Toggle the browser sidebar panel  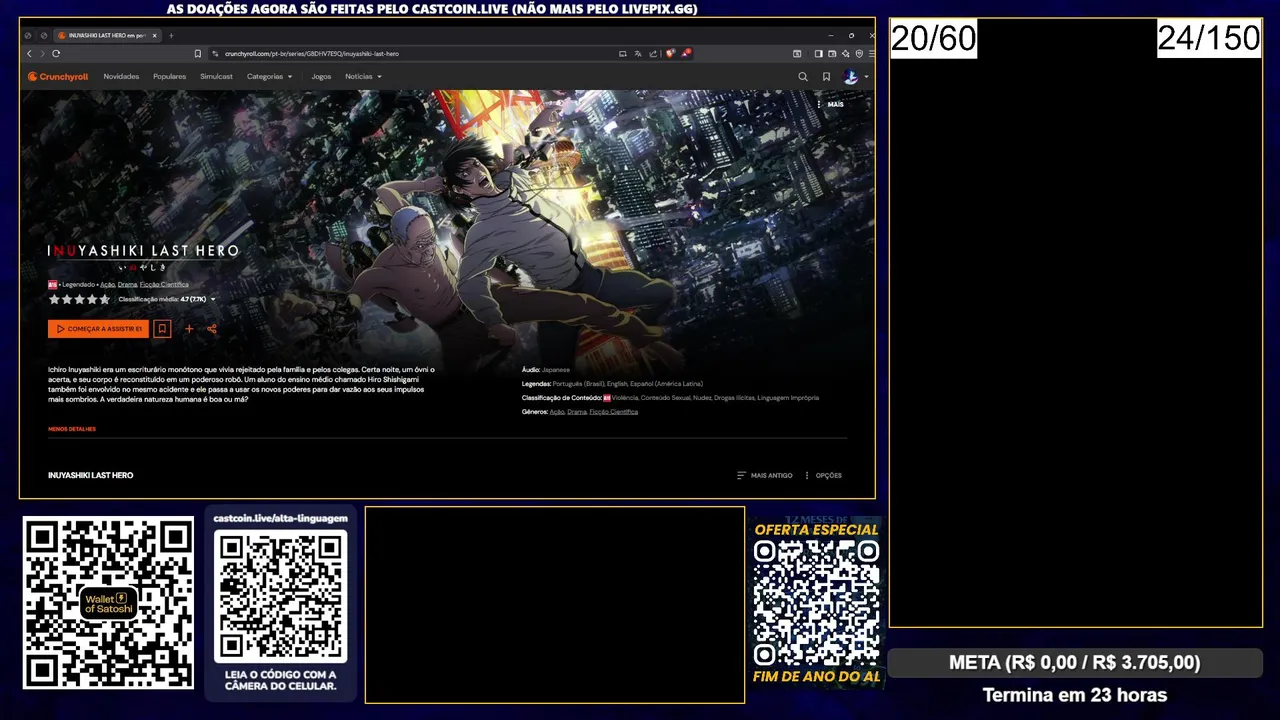pos(818,53)
